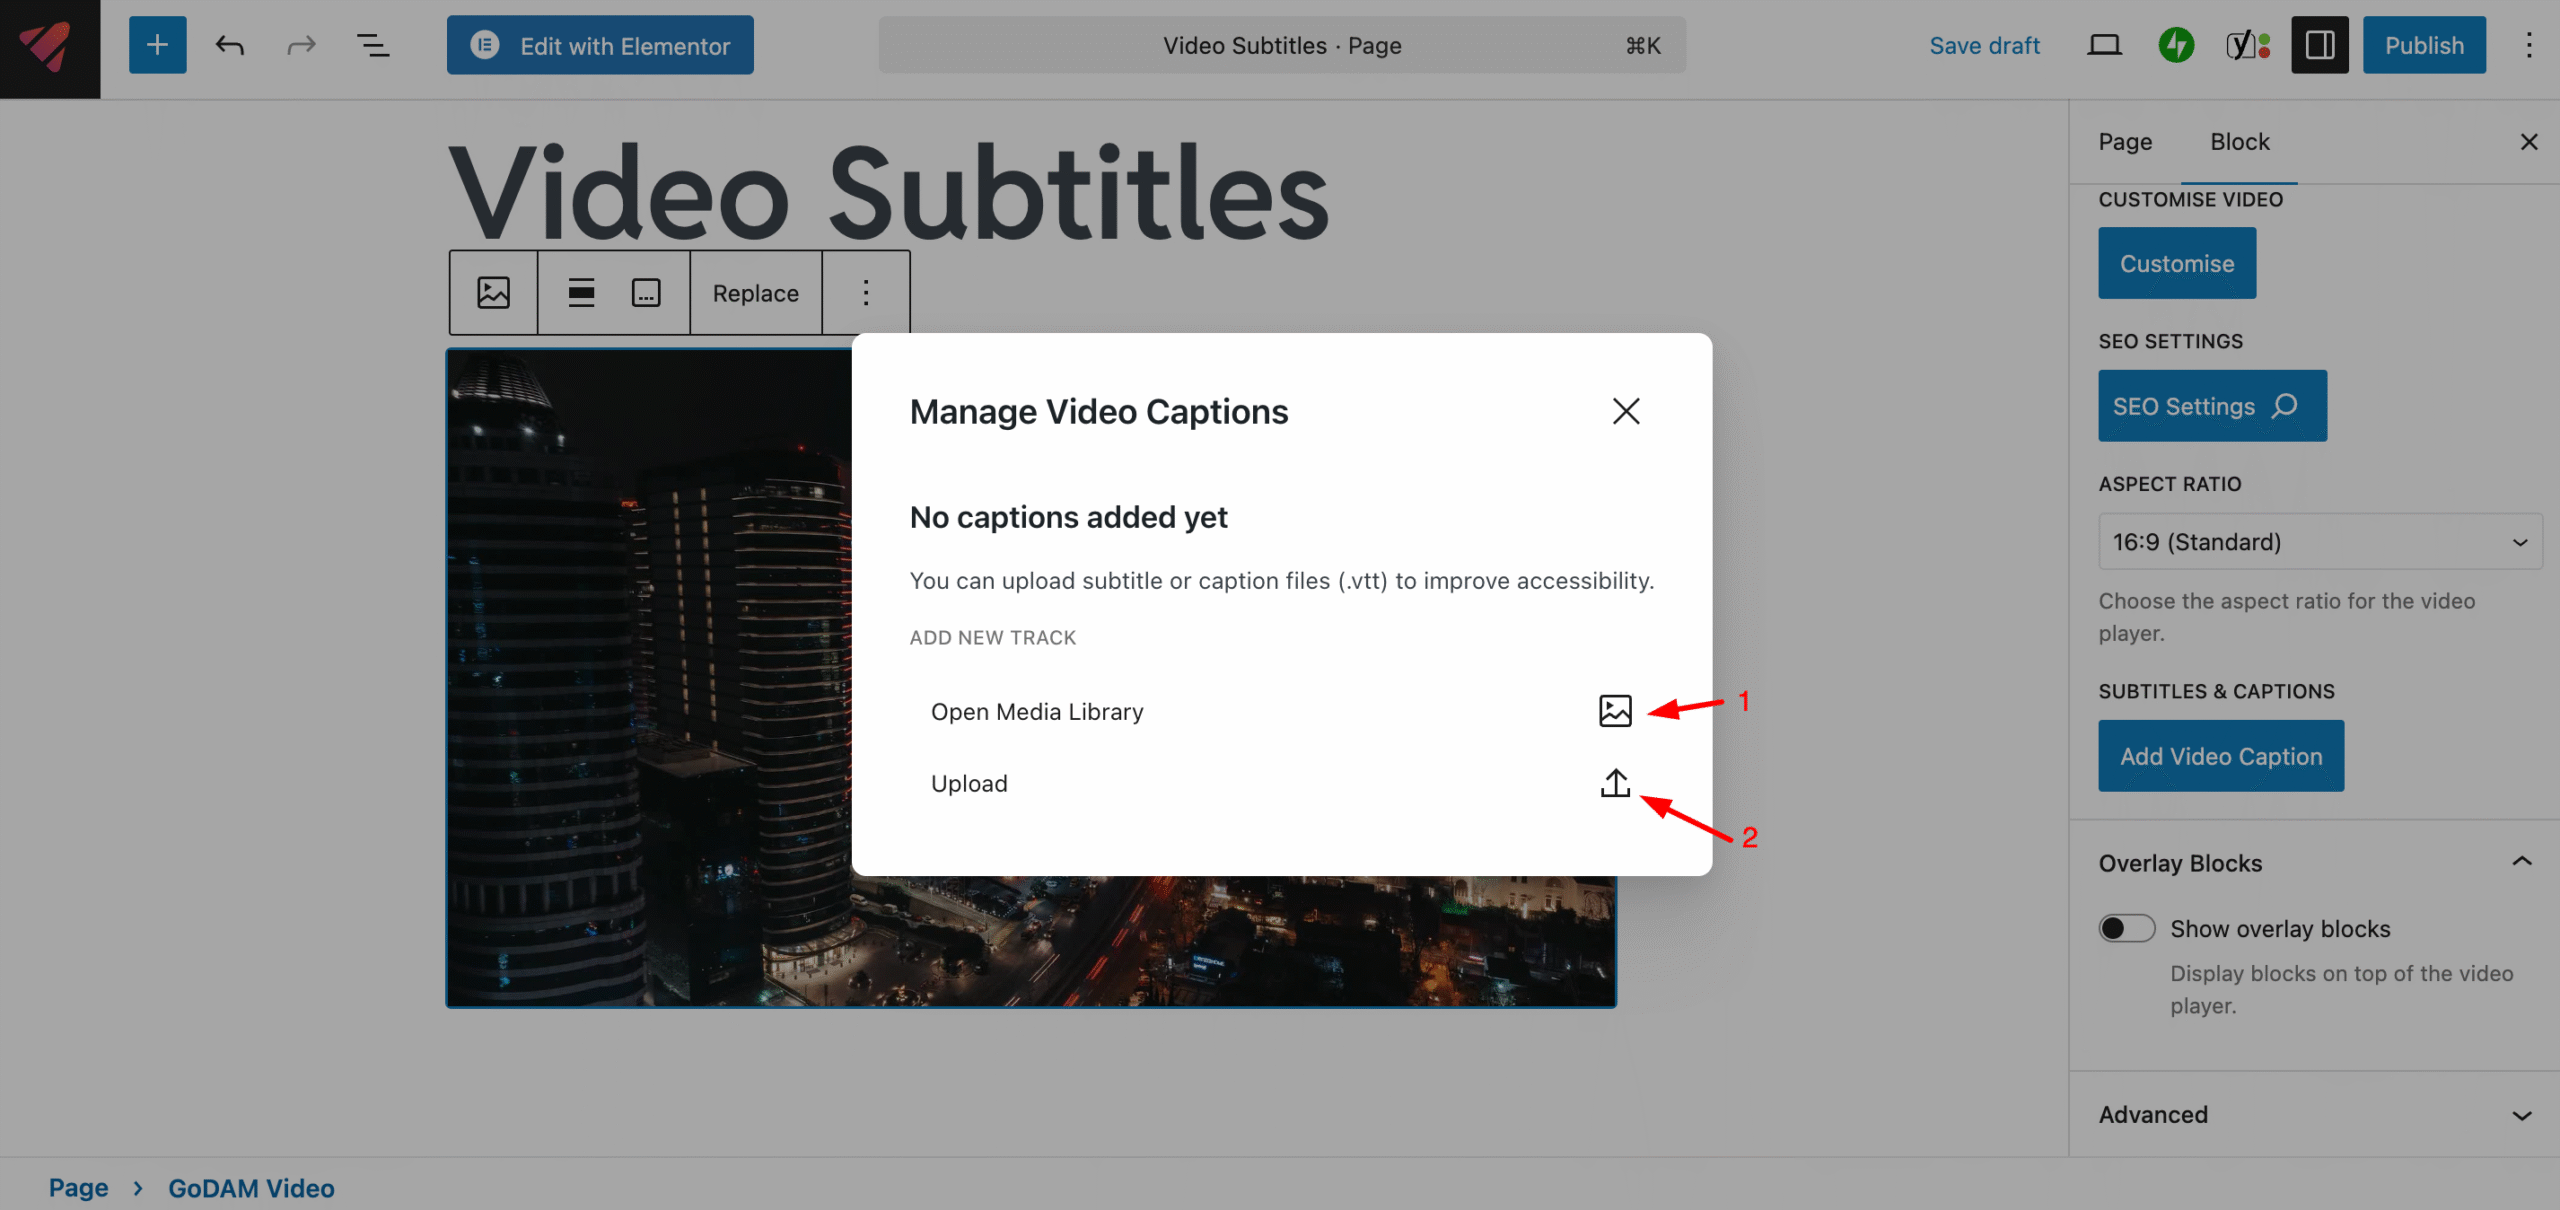Open the block inserter
The height and width of the screenshot is (1210, 2560).
pyautogui.click(x=157, y=44)
